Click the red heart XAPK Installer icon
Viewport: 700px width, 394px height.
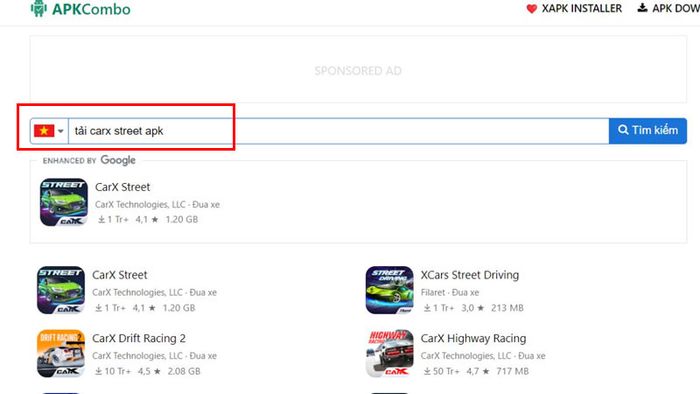tap(531, 8)
